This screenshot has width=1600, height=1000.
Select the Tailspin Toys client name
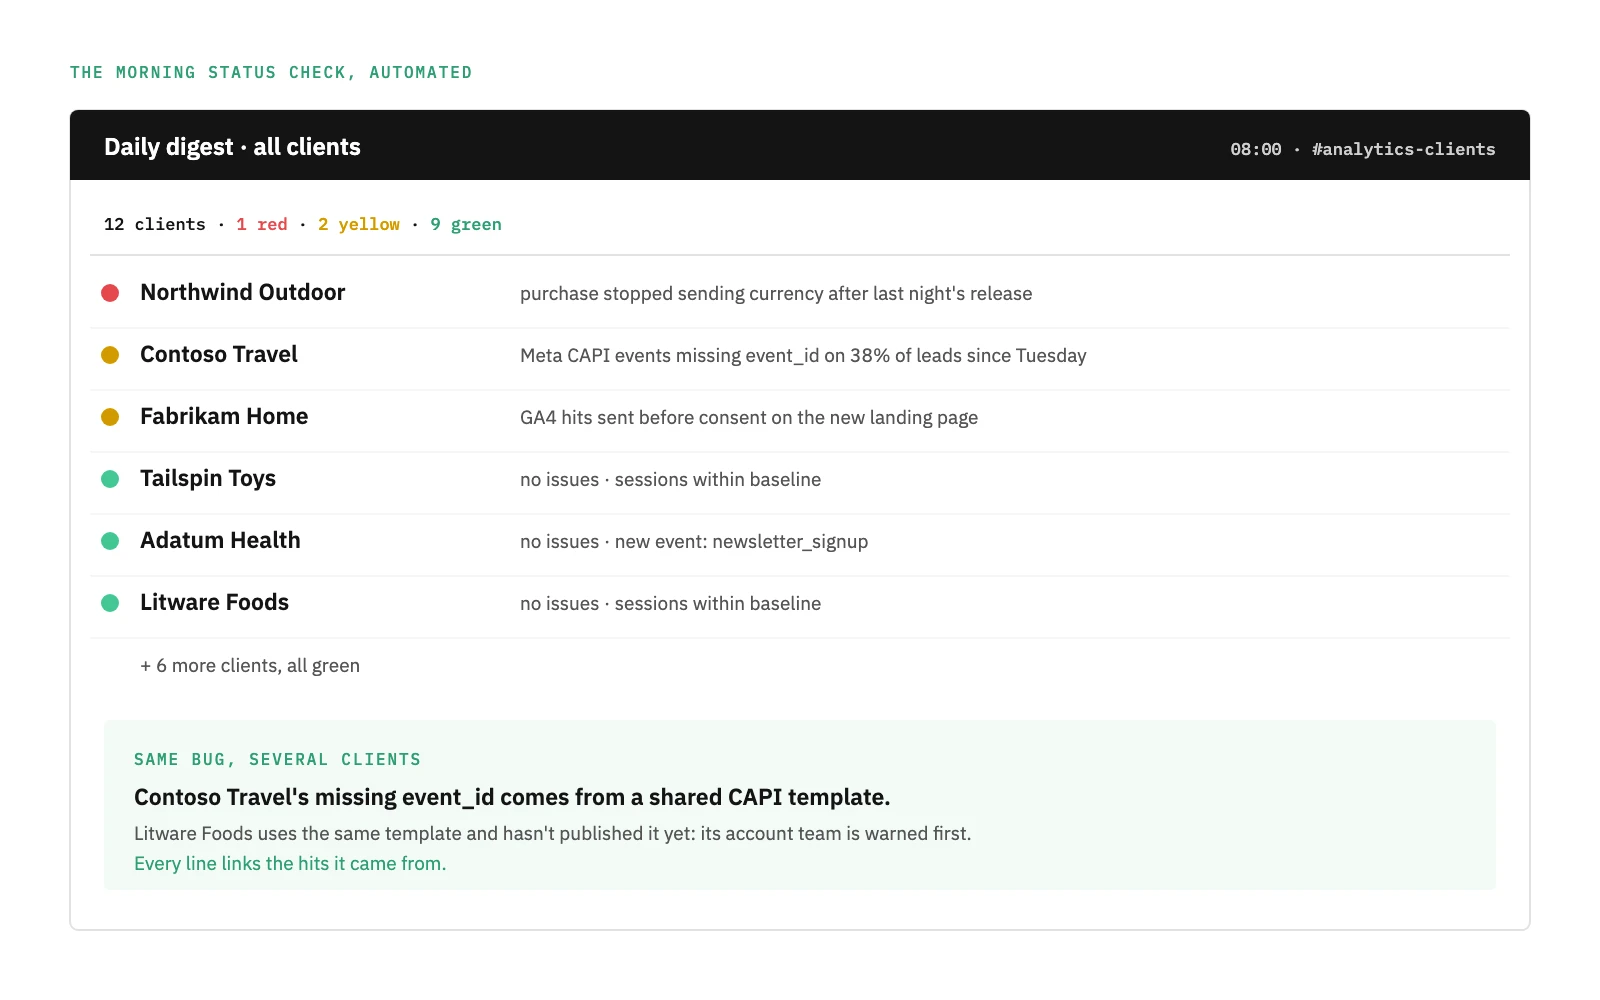point(208,478)
